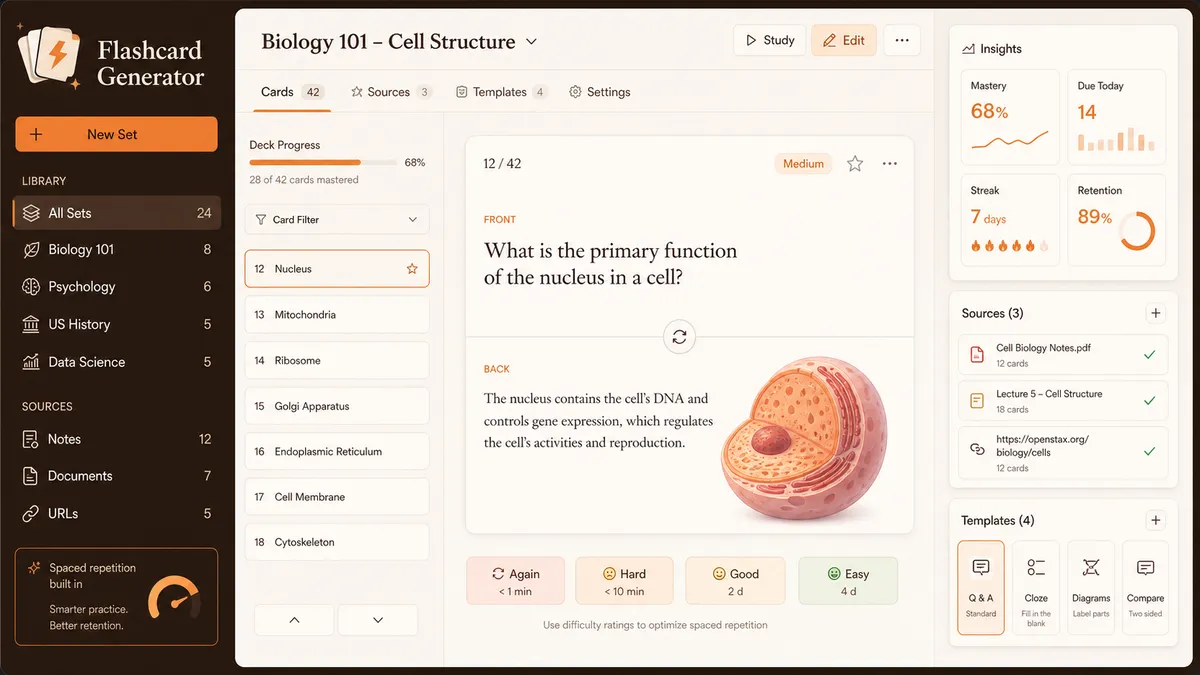Select the Q & A template
This screenshot has height=675, width=1200.
pos(981,588)
